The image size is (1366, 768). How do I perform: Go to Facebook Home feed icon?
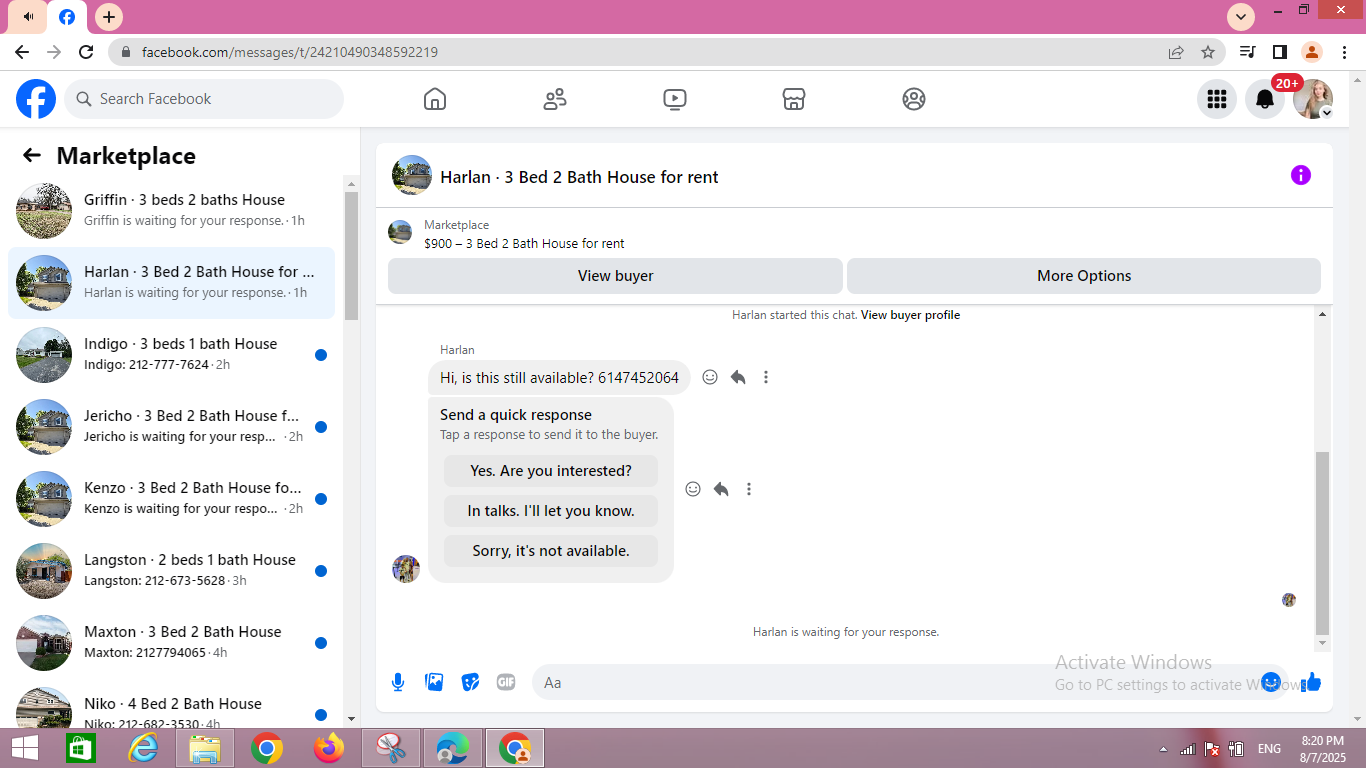pos(435,99)
